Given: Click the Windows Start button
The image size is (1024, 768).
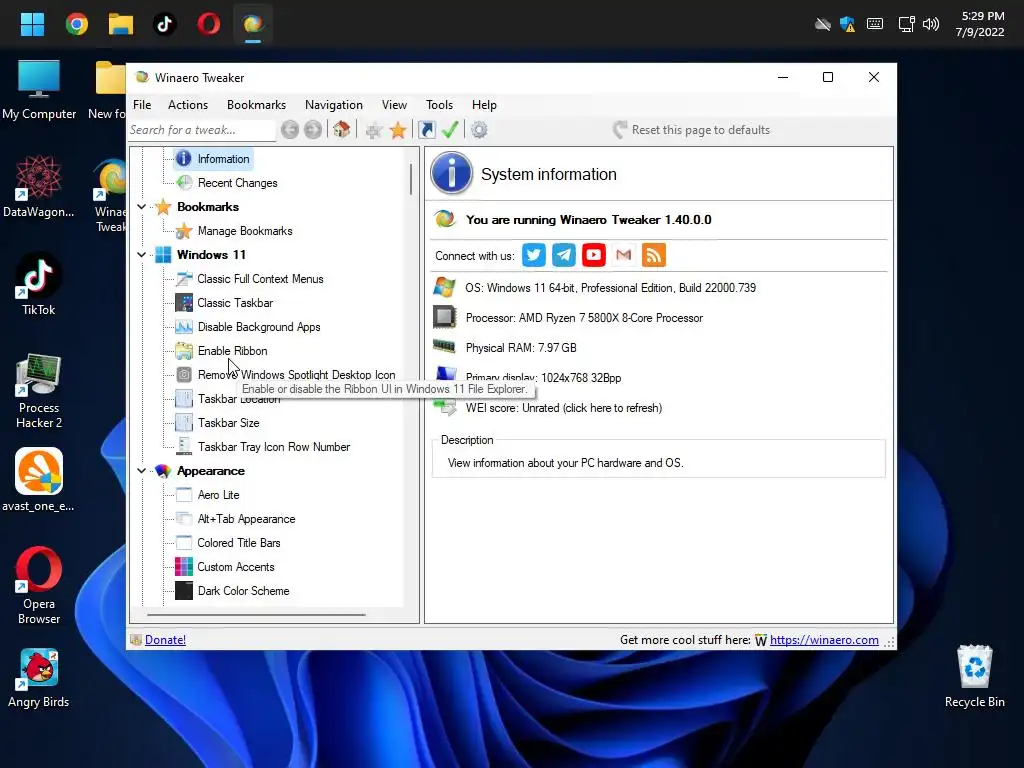Looking at the screenshot, I should pyautogui.click(x=32, y=25).
